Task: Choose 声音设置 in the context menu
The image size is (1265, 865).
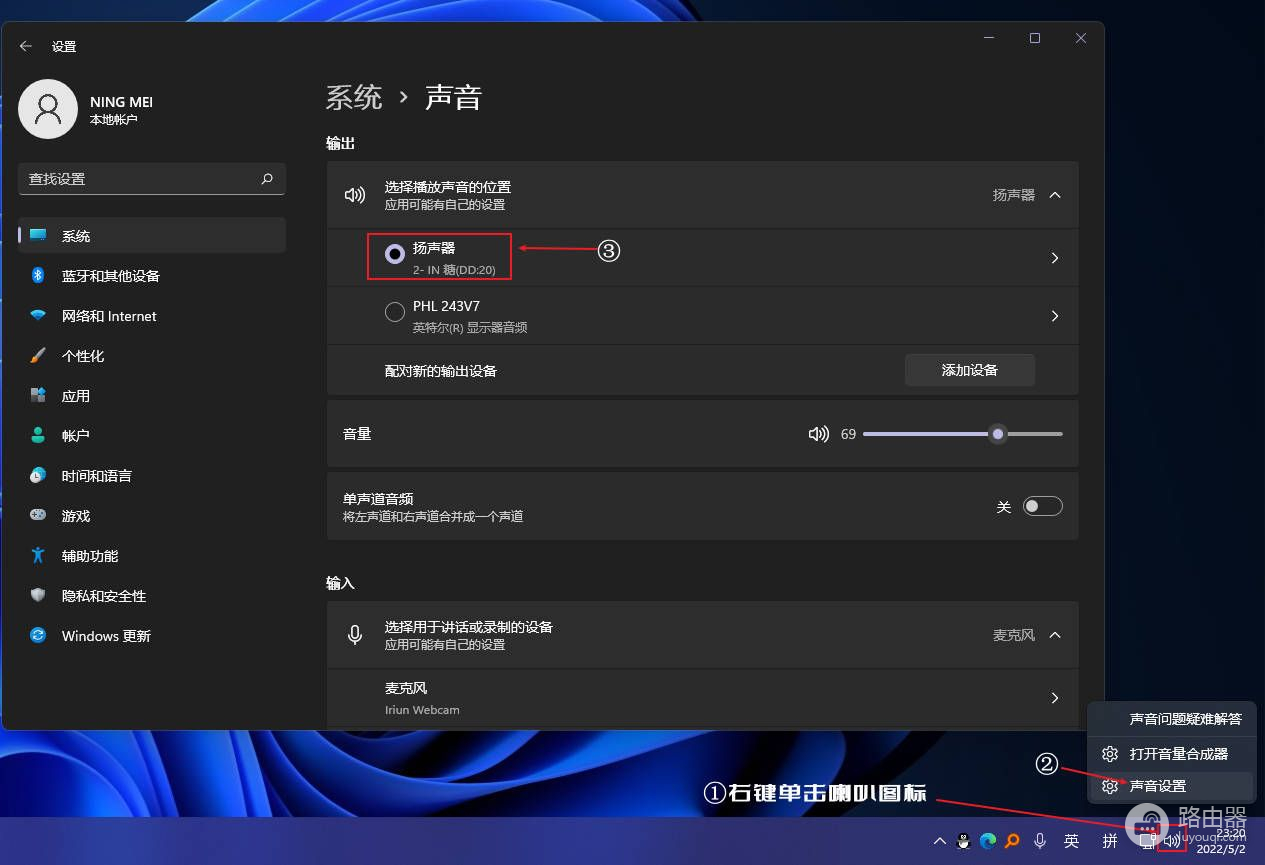Action: point(1157,786)
